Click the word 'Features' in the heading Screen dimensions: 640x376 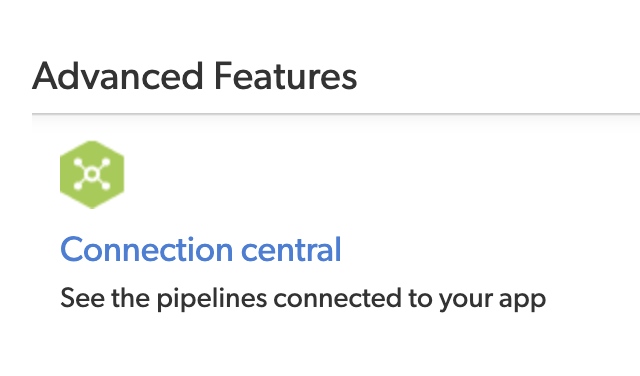click(286, 76)
